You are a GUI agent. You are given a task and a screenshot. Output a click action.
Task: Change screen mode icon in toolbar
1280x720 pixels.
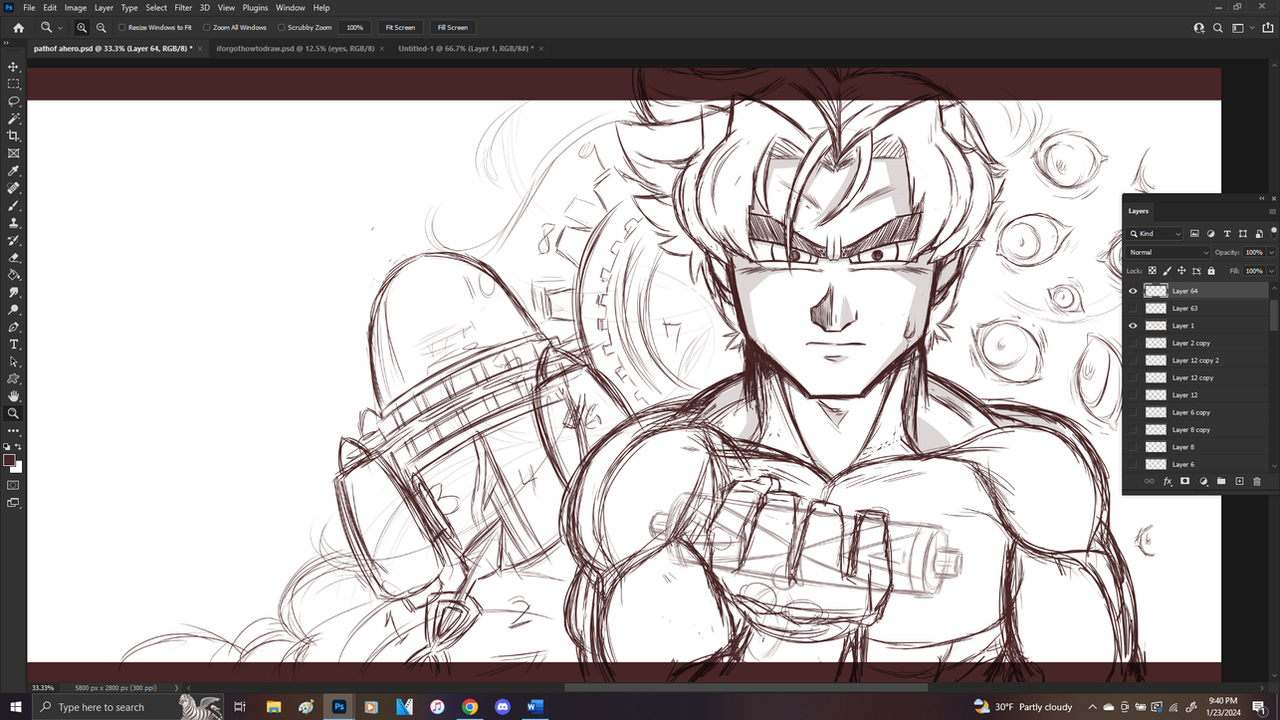(x=13, y=503)
